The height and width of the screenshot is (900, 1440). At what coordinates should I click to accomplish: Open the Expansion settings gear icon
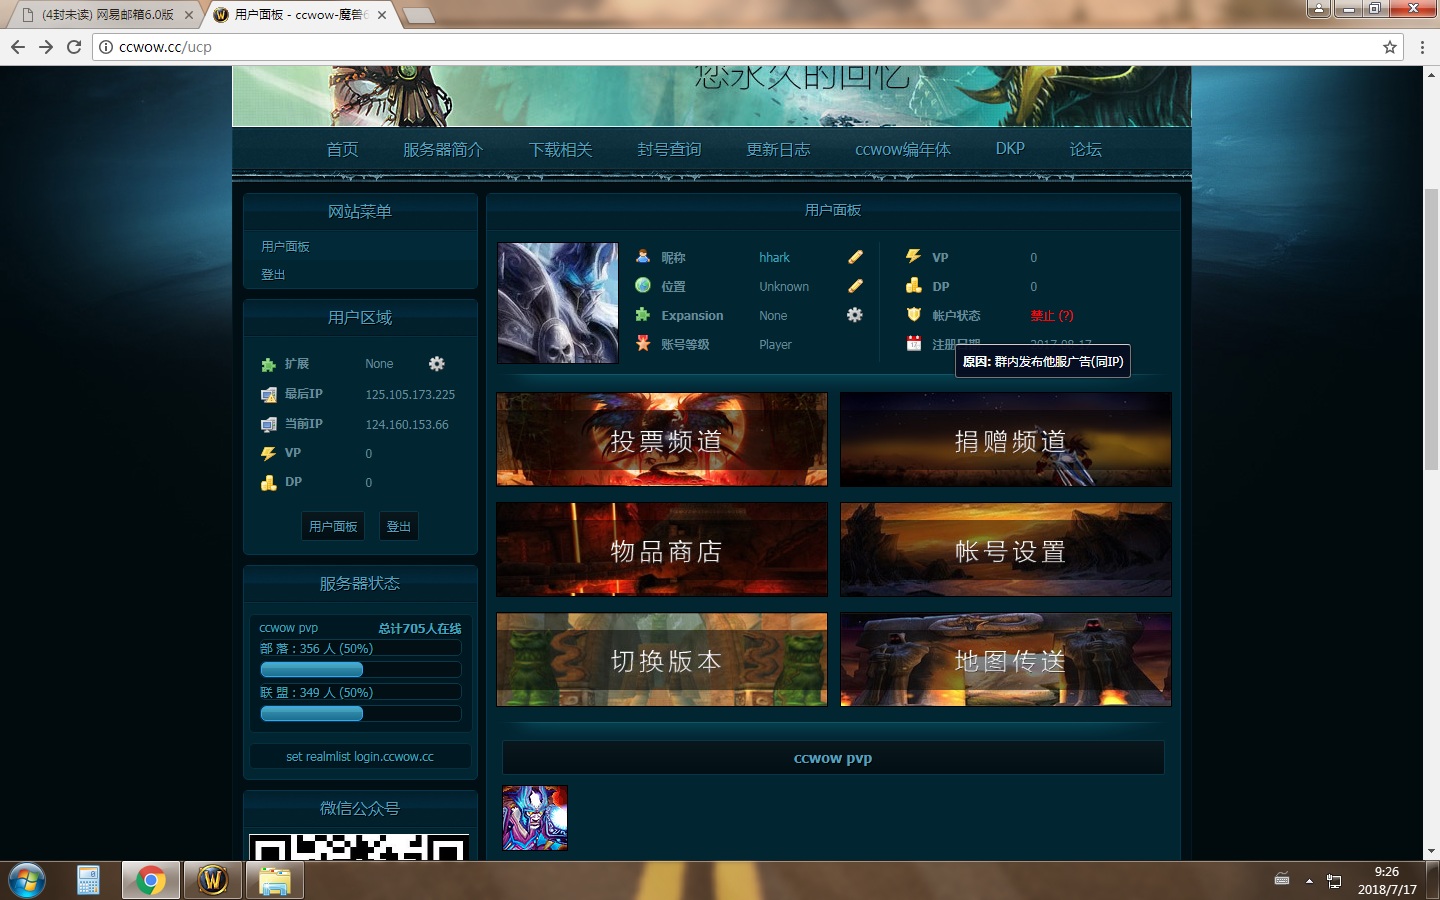point(854,315)
